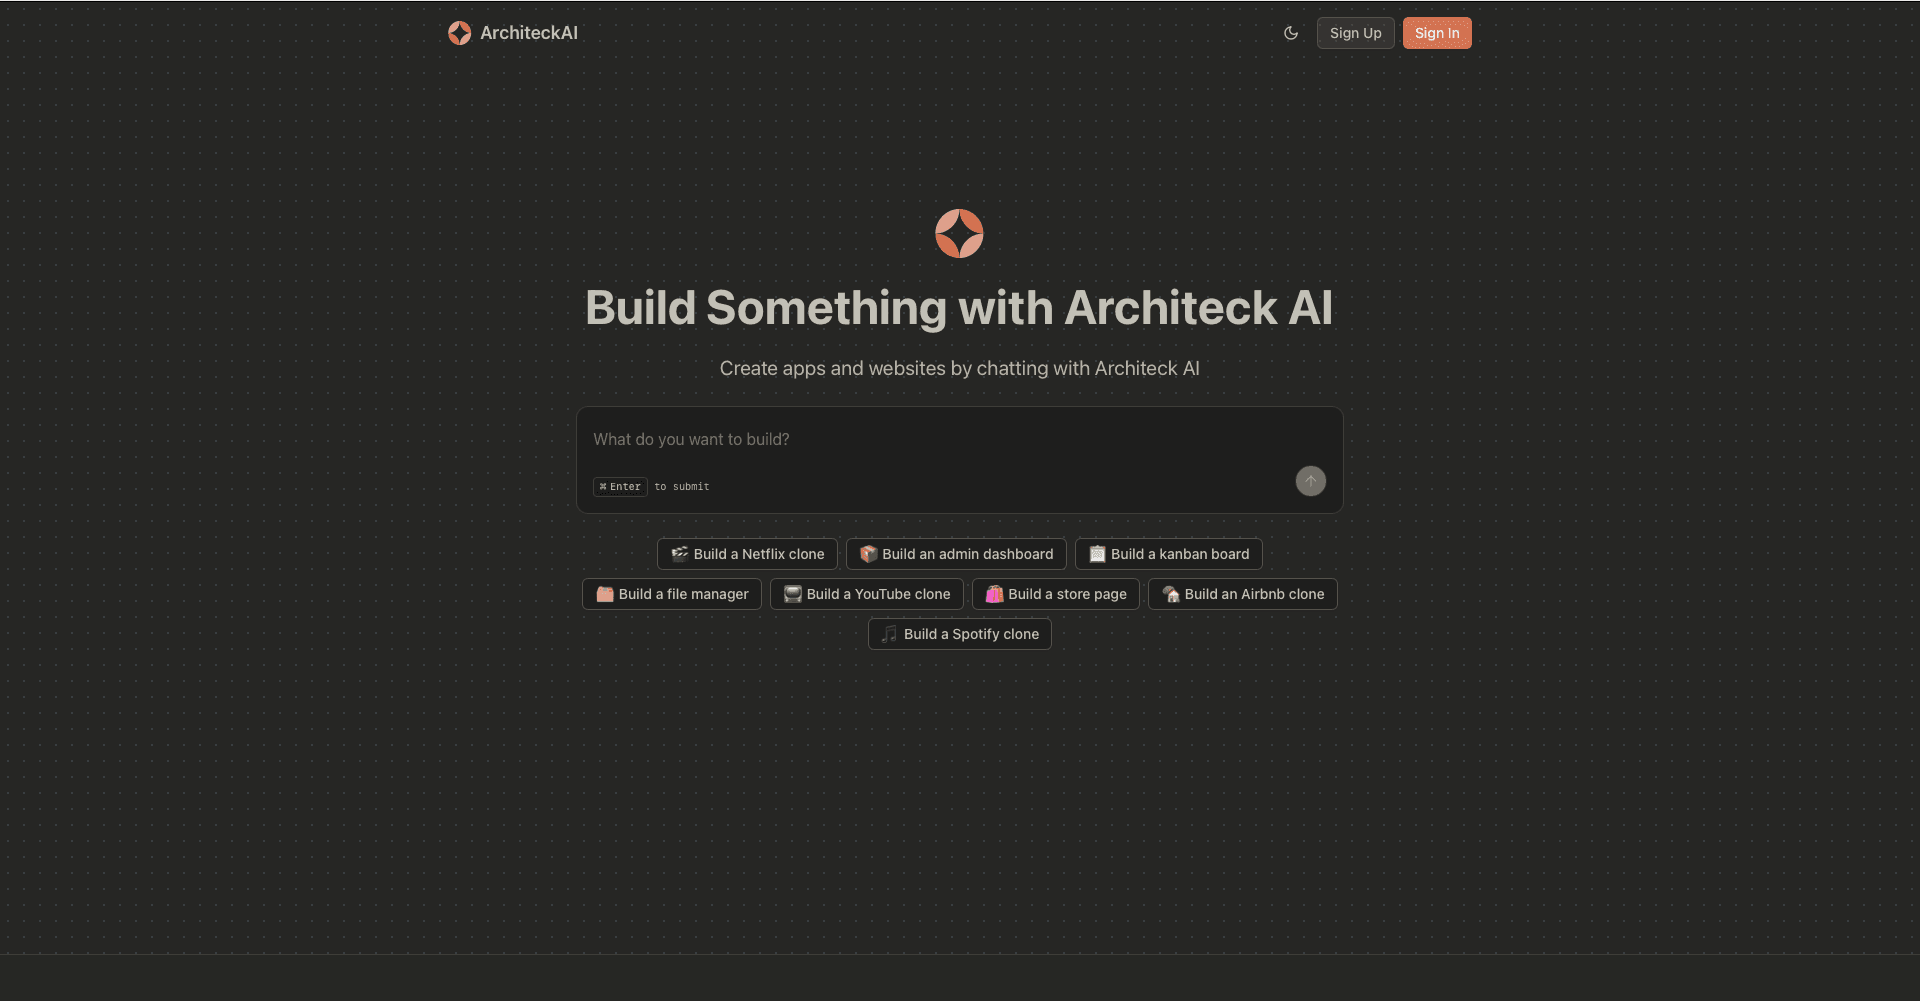Click the orange Sign In button
Image resolution: width=1920 pixels, height=1001 pixels.
click(1436, 32)
